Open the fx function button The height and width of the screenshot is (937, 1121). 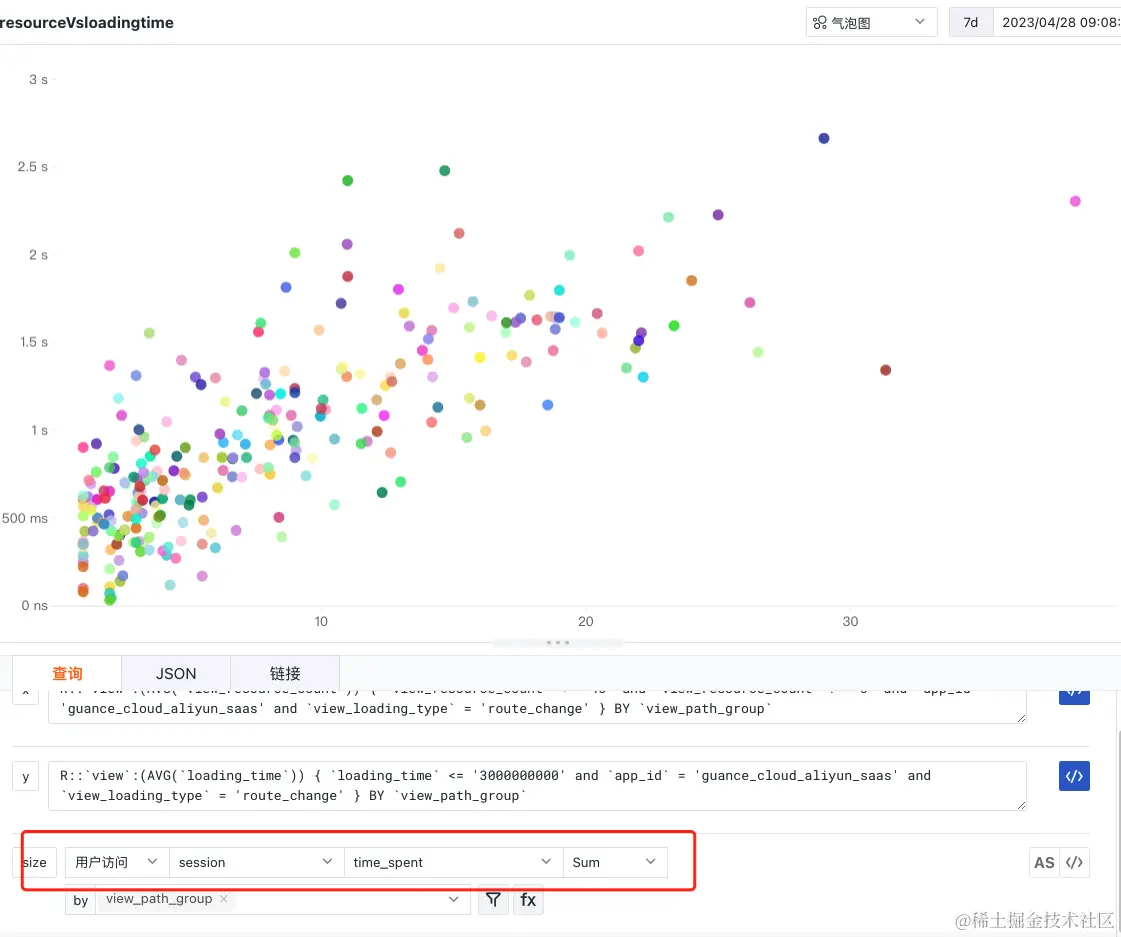pyautogui.click(x=528, y=899)
